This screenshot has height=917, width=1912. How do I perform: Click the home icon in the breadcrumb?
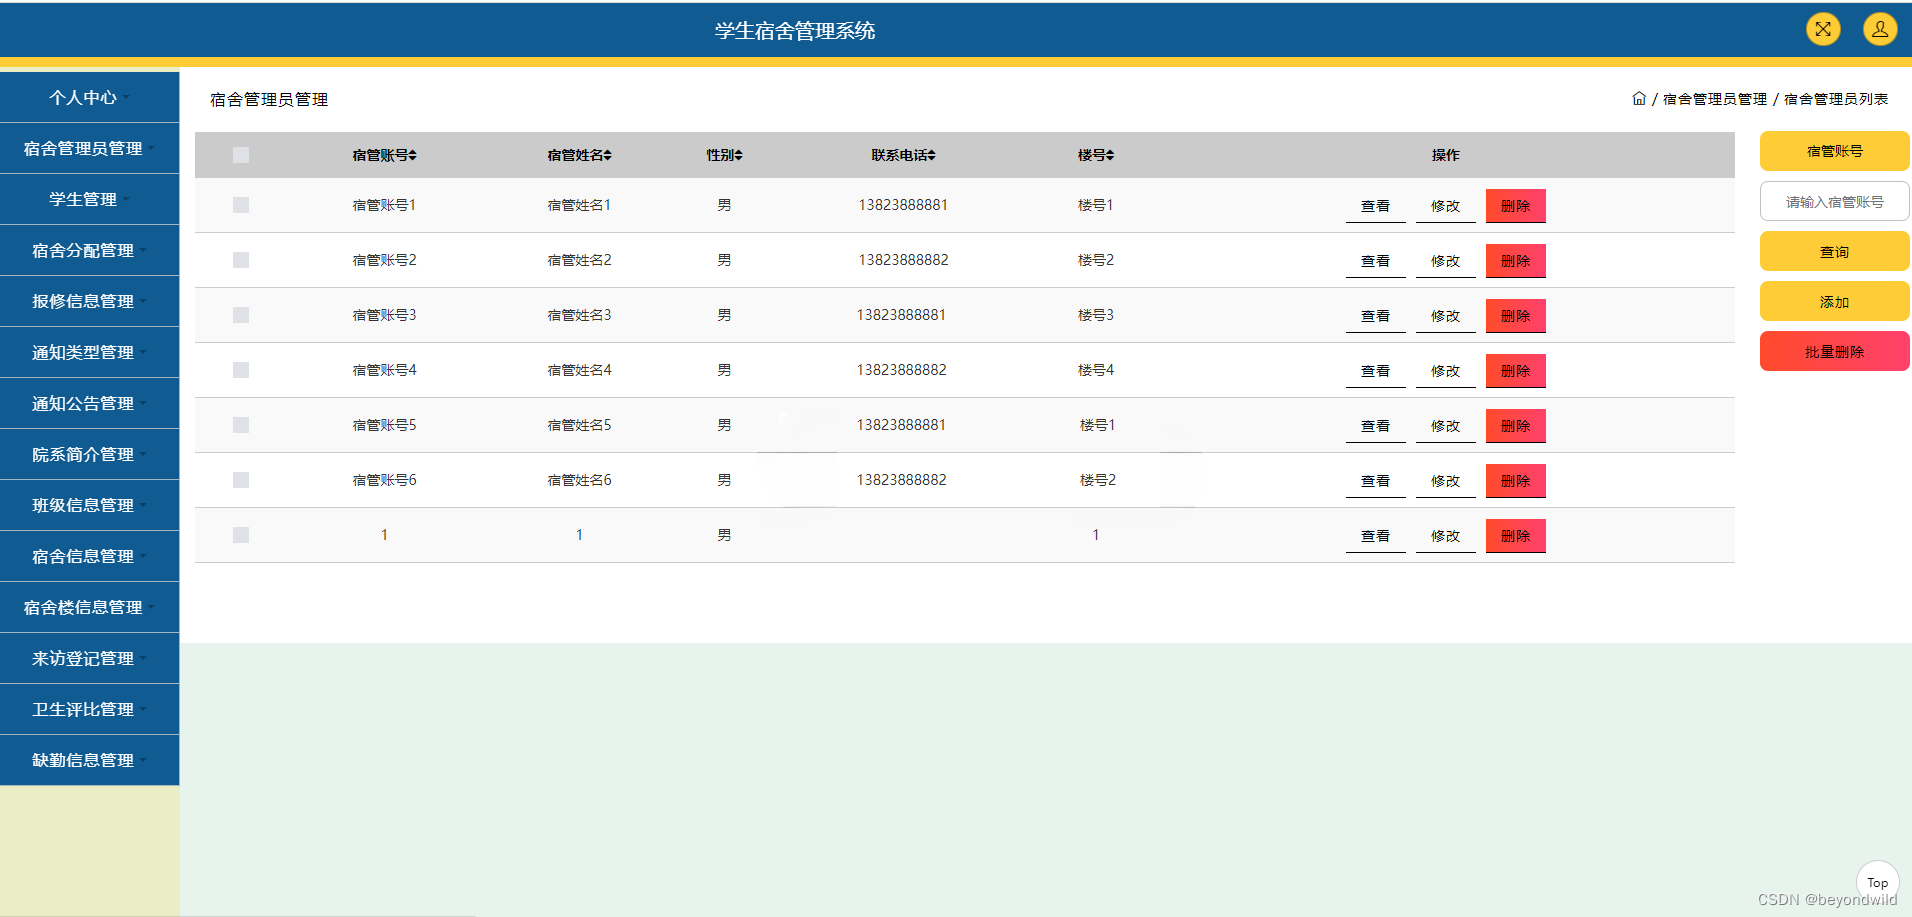(x=1639, y=99)
